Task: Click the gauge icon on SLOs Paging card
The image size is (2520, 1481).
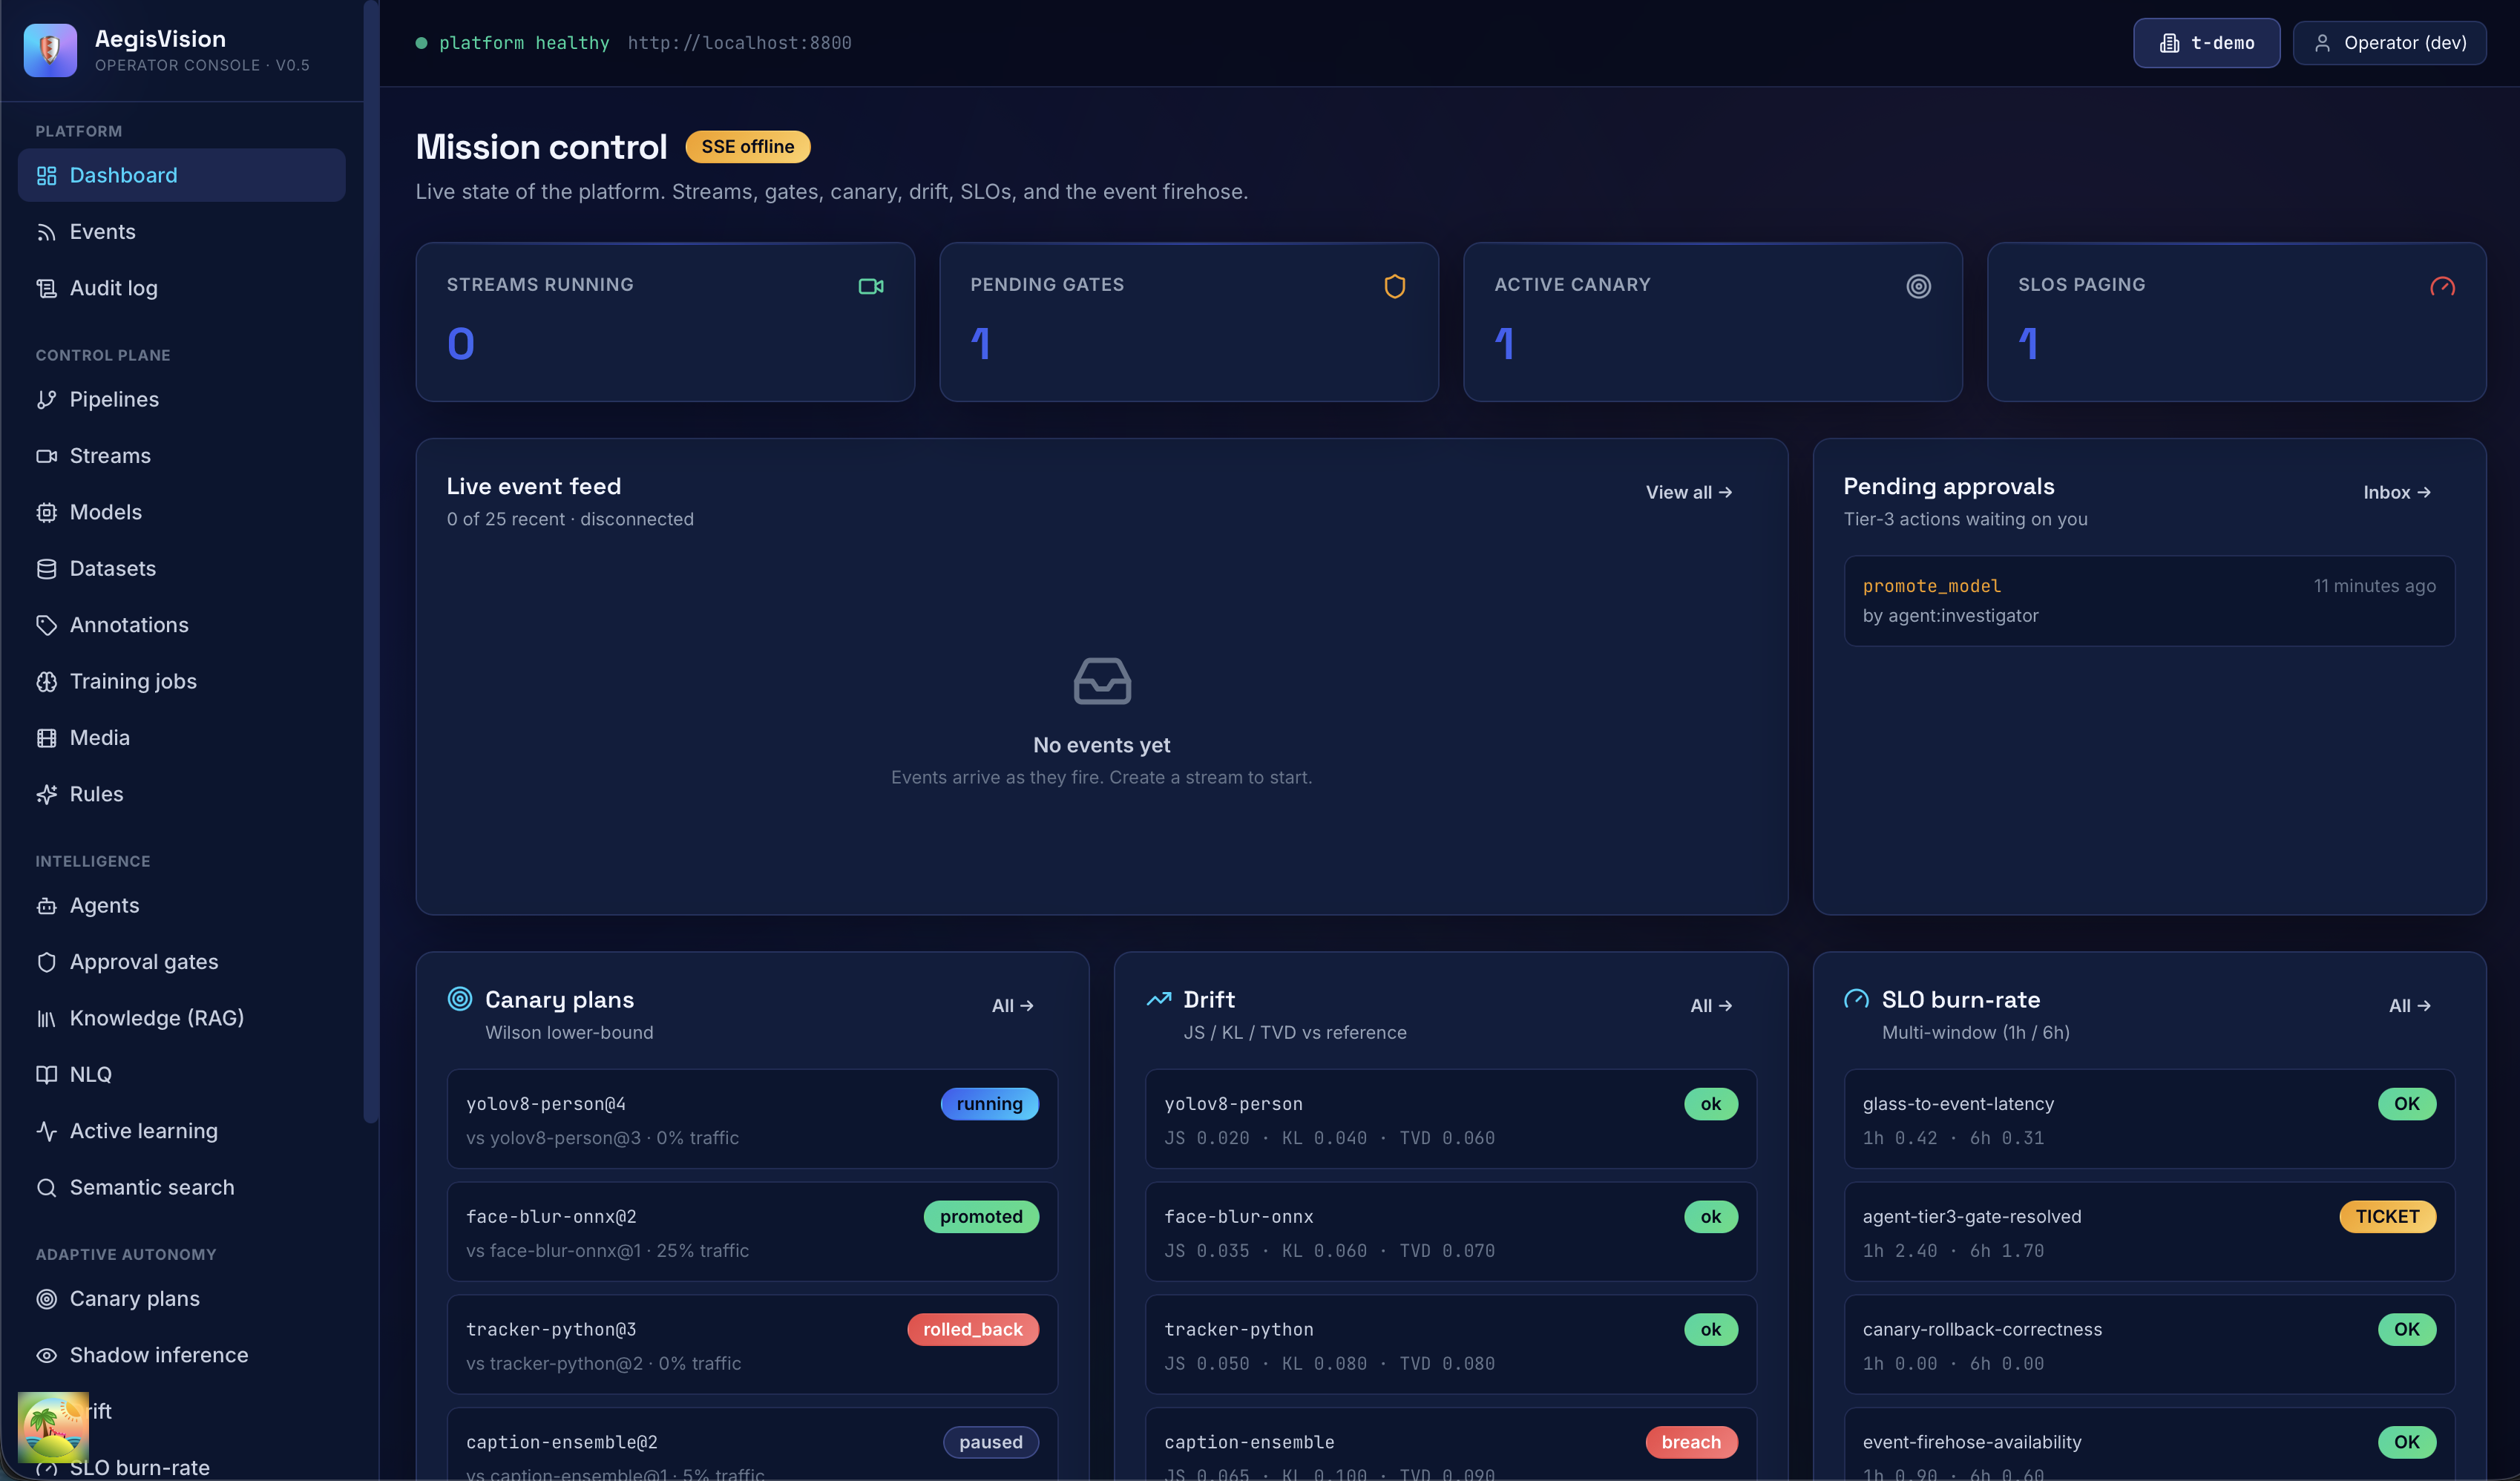Action: [2442, 287]
